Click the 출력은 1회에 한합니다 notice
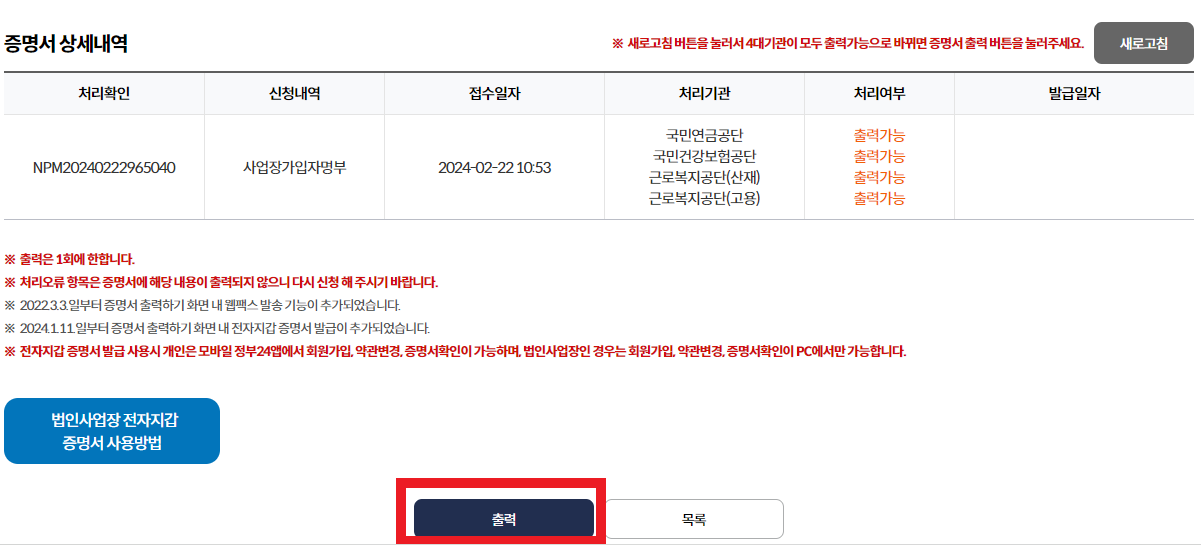This screenshot has width=1201, height=545. [x=69, y=259]
